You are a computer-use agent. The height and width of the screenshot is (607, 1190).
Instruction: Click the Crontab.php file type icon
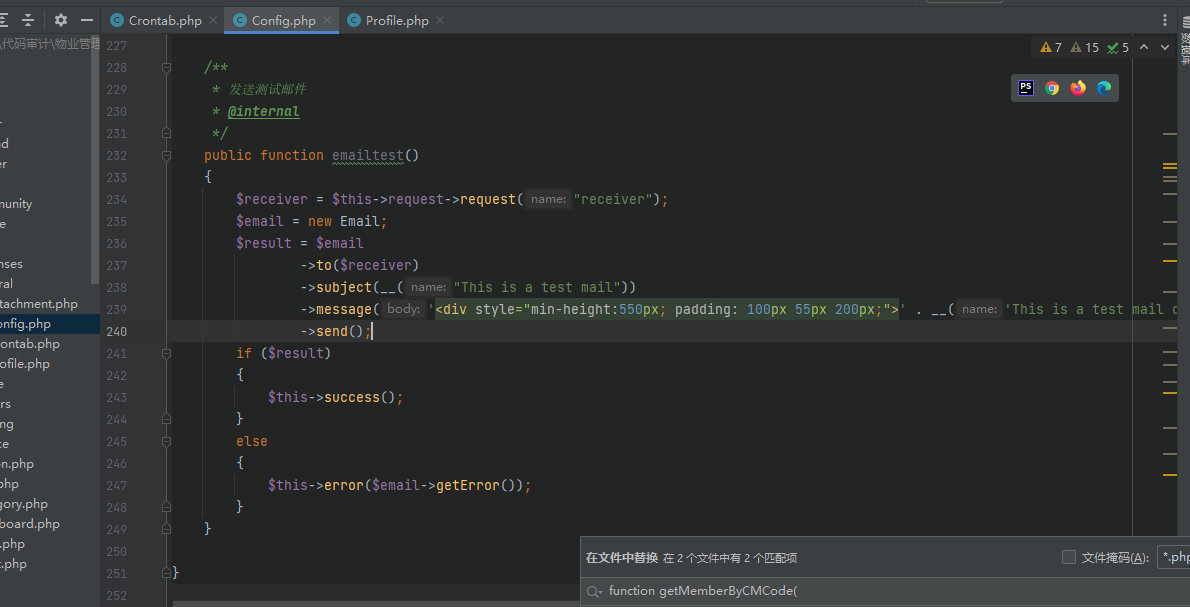pos(117,20)
